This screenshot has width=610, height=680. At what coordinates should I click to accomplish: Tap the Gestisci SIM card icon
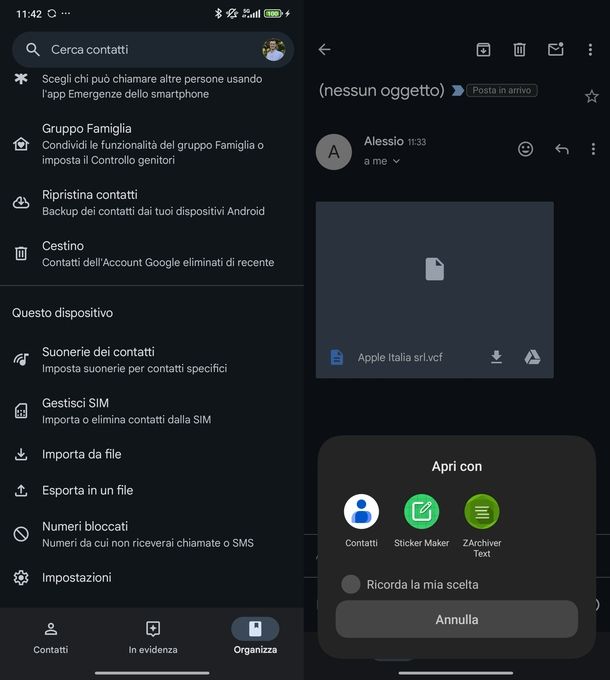(21, 411)
